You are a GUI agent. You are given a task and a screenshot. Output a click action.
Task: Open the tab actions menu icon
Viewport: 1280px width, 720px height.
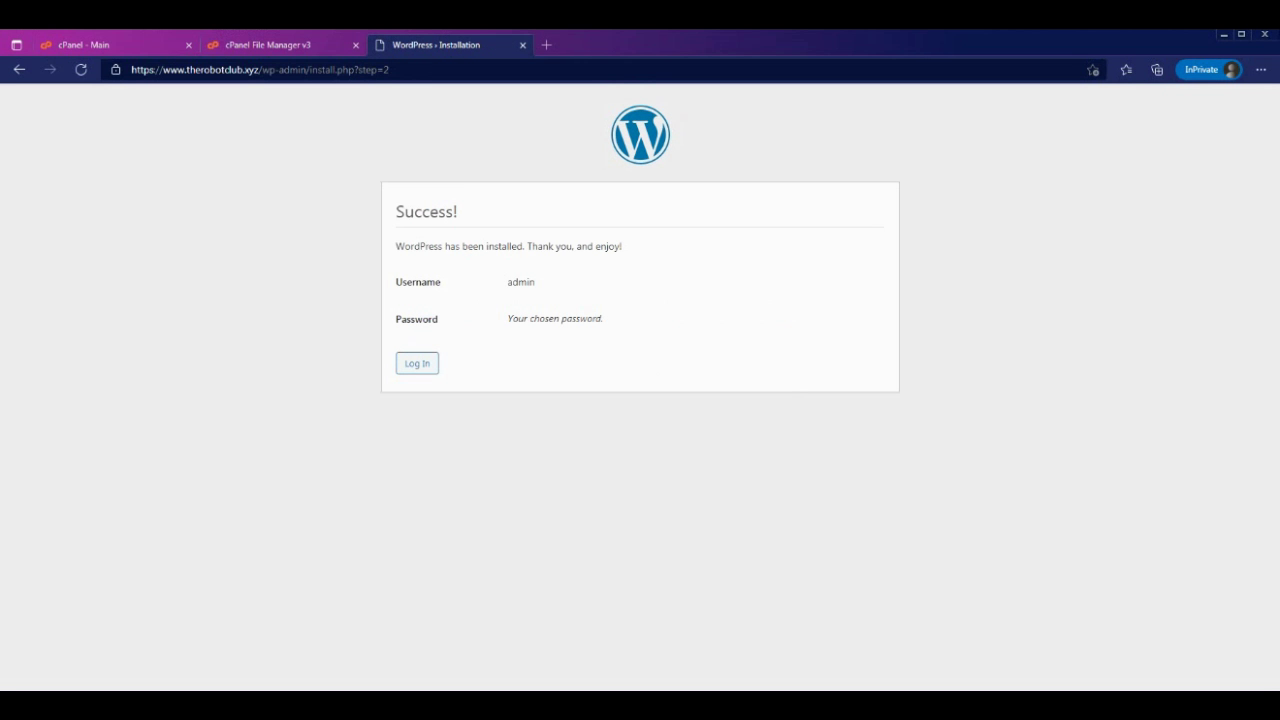(16, 45)
